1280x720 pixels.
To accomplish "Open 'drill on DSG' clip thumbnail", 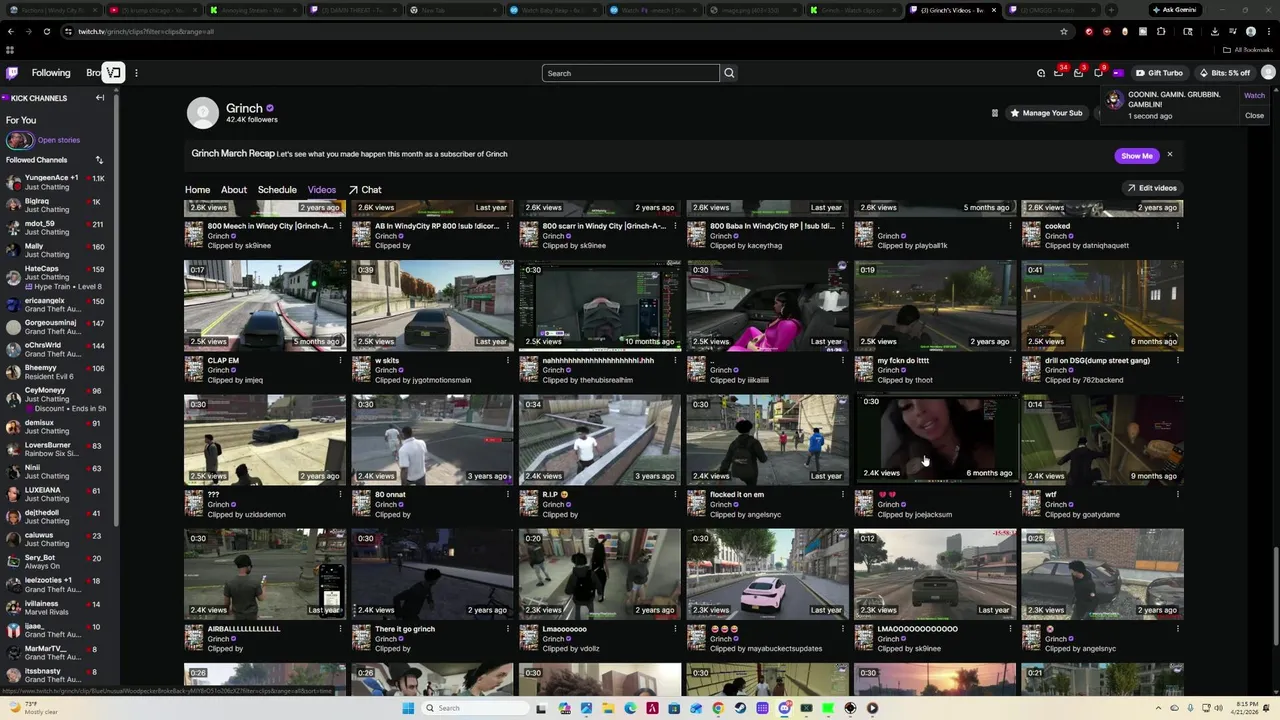I will 1102,305.
